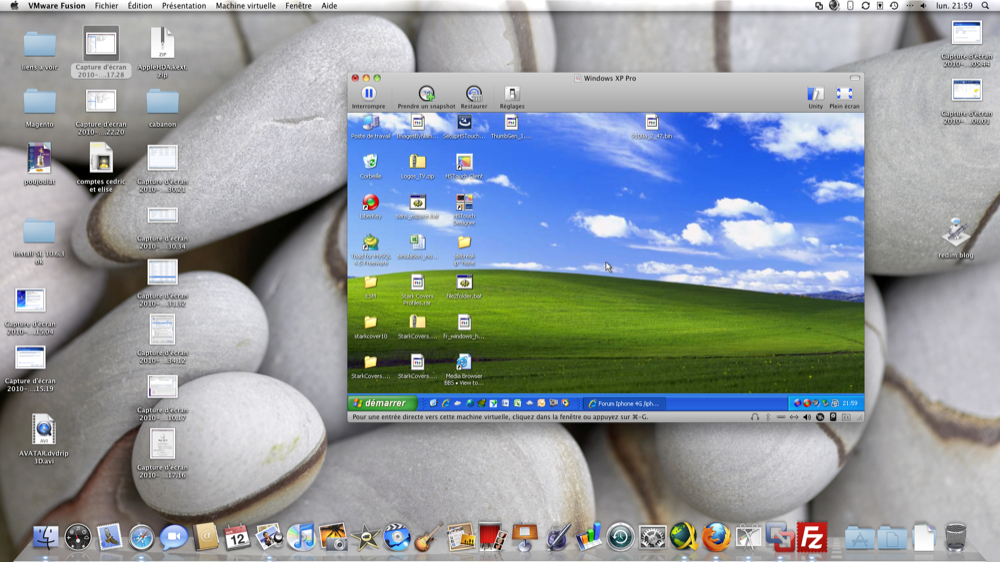Click the VM headphones status icon
The height and width of the screenshot is (562, 1000).
755,417
